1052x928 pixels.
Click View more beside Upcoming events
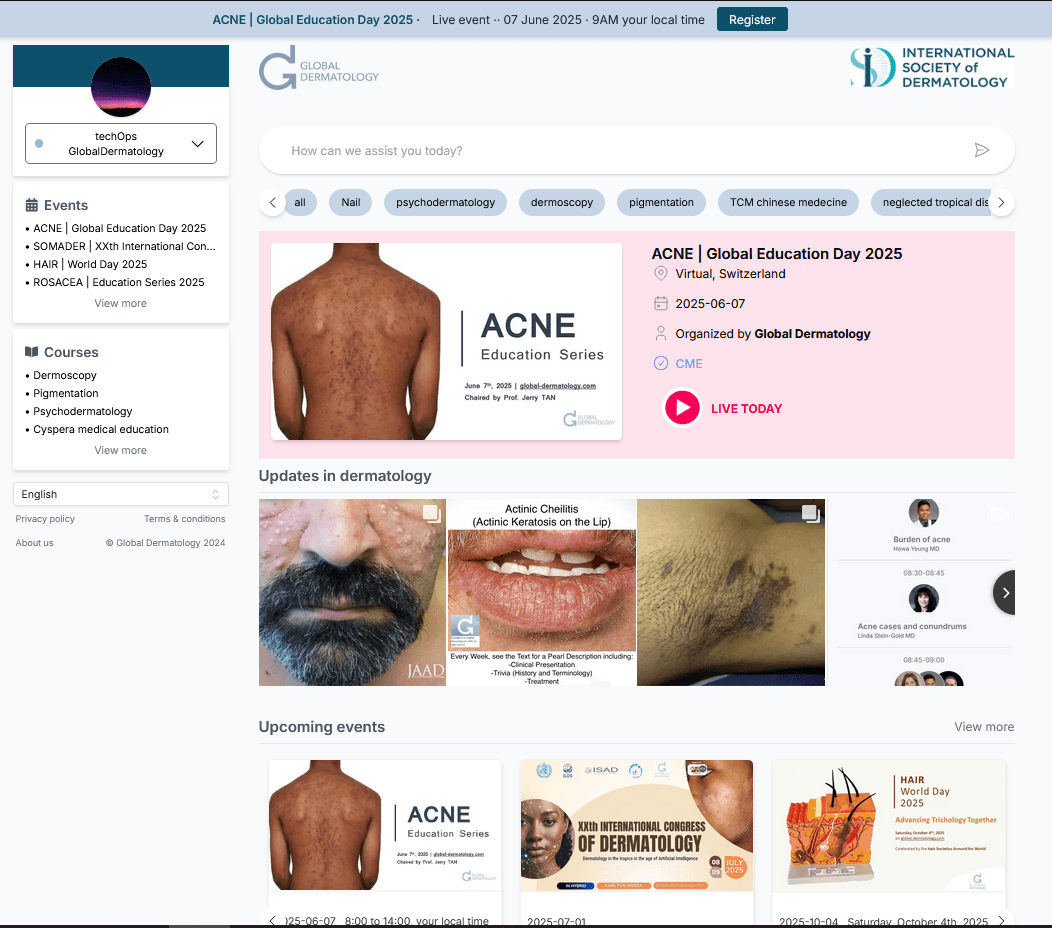984,727
